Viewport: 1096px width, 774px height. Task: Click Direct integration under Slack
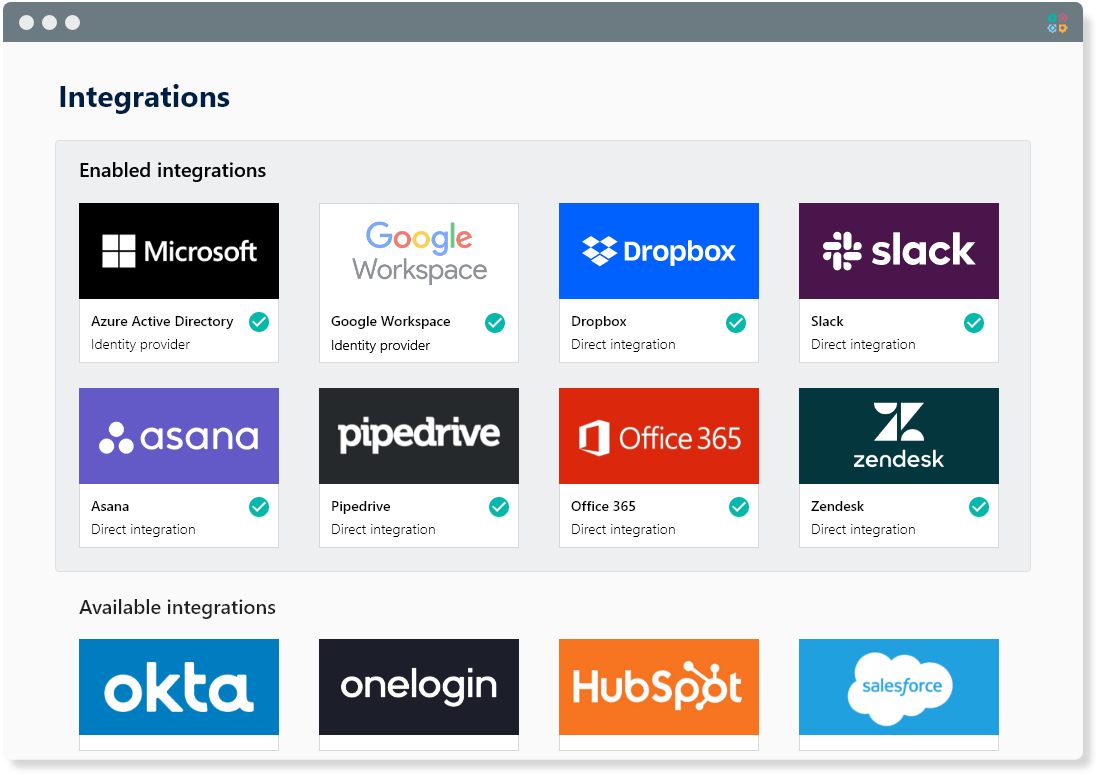tap(863, 344)
